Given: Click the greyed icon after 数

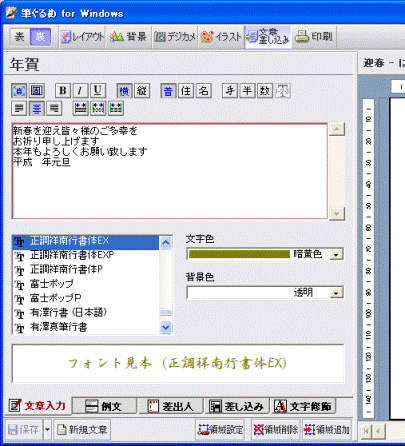Looking at the screenshot, I should (282, 91).
